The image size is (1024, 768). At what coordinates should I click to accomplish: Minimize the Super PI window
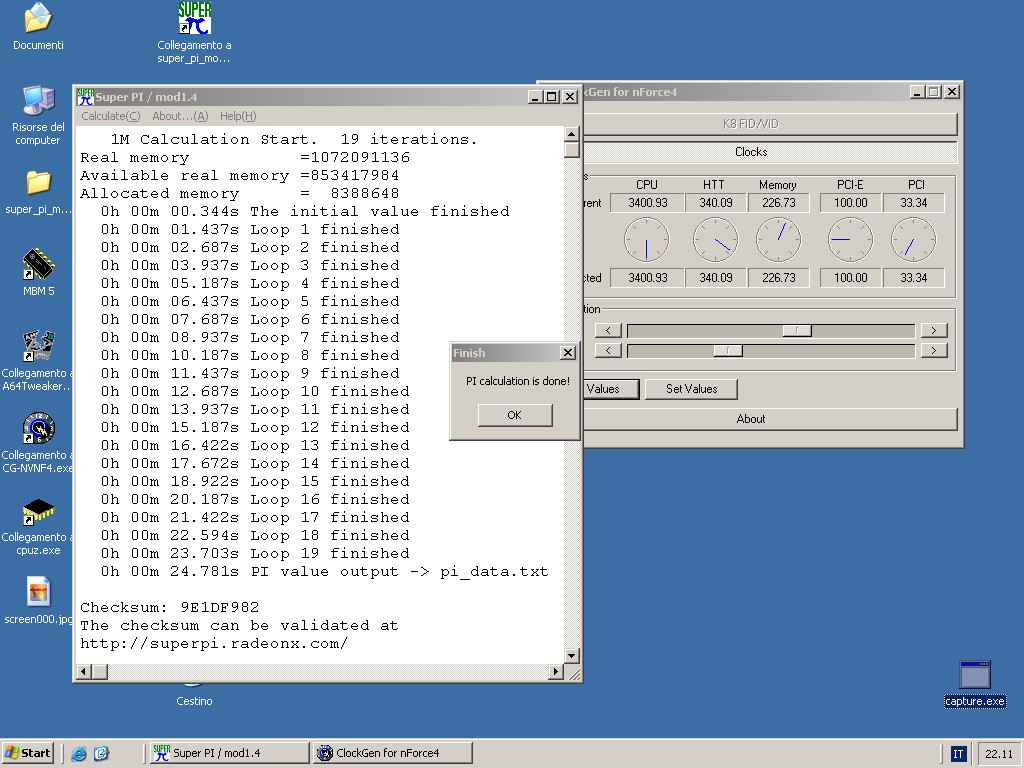[x=535, y=97]
